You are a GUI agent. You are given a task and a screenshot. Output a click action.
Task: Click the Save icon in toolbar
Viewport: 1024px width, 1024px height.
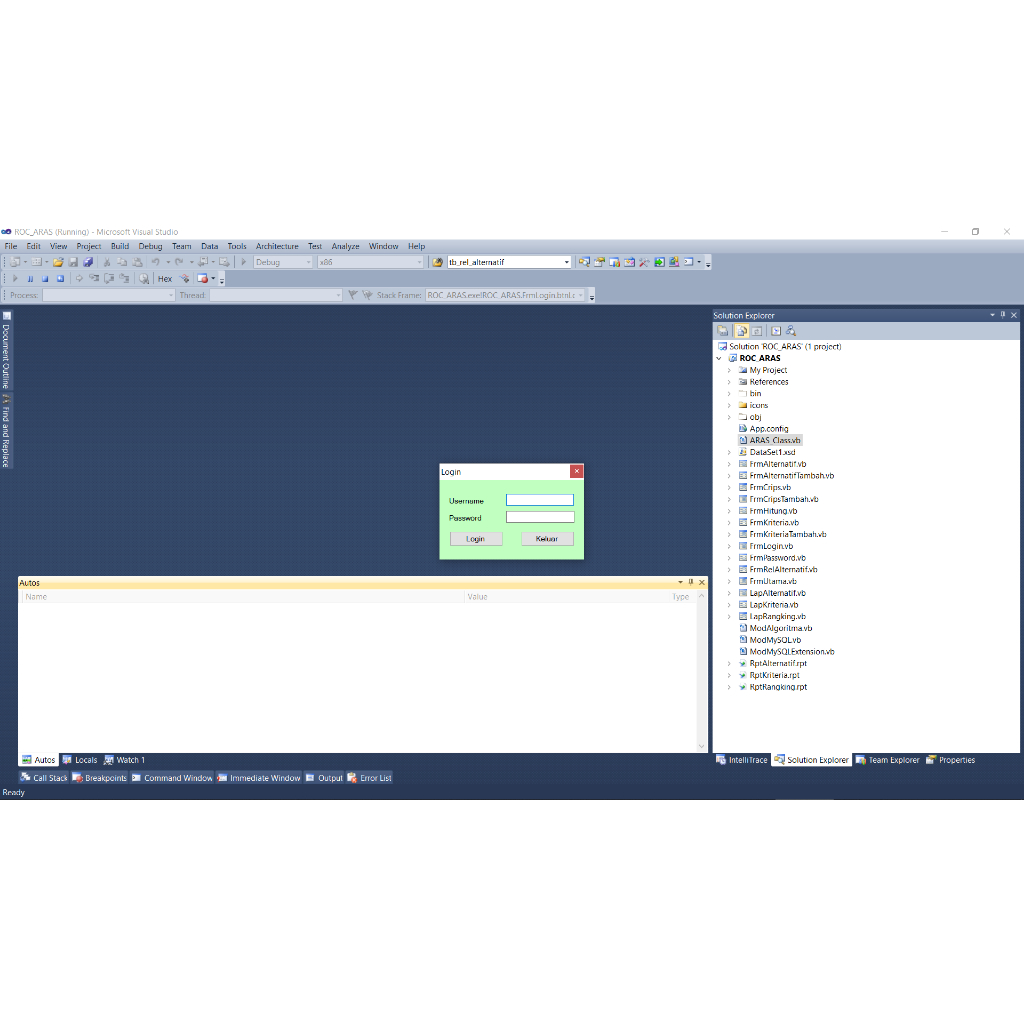73,262
